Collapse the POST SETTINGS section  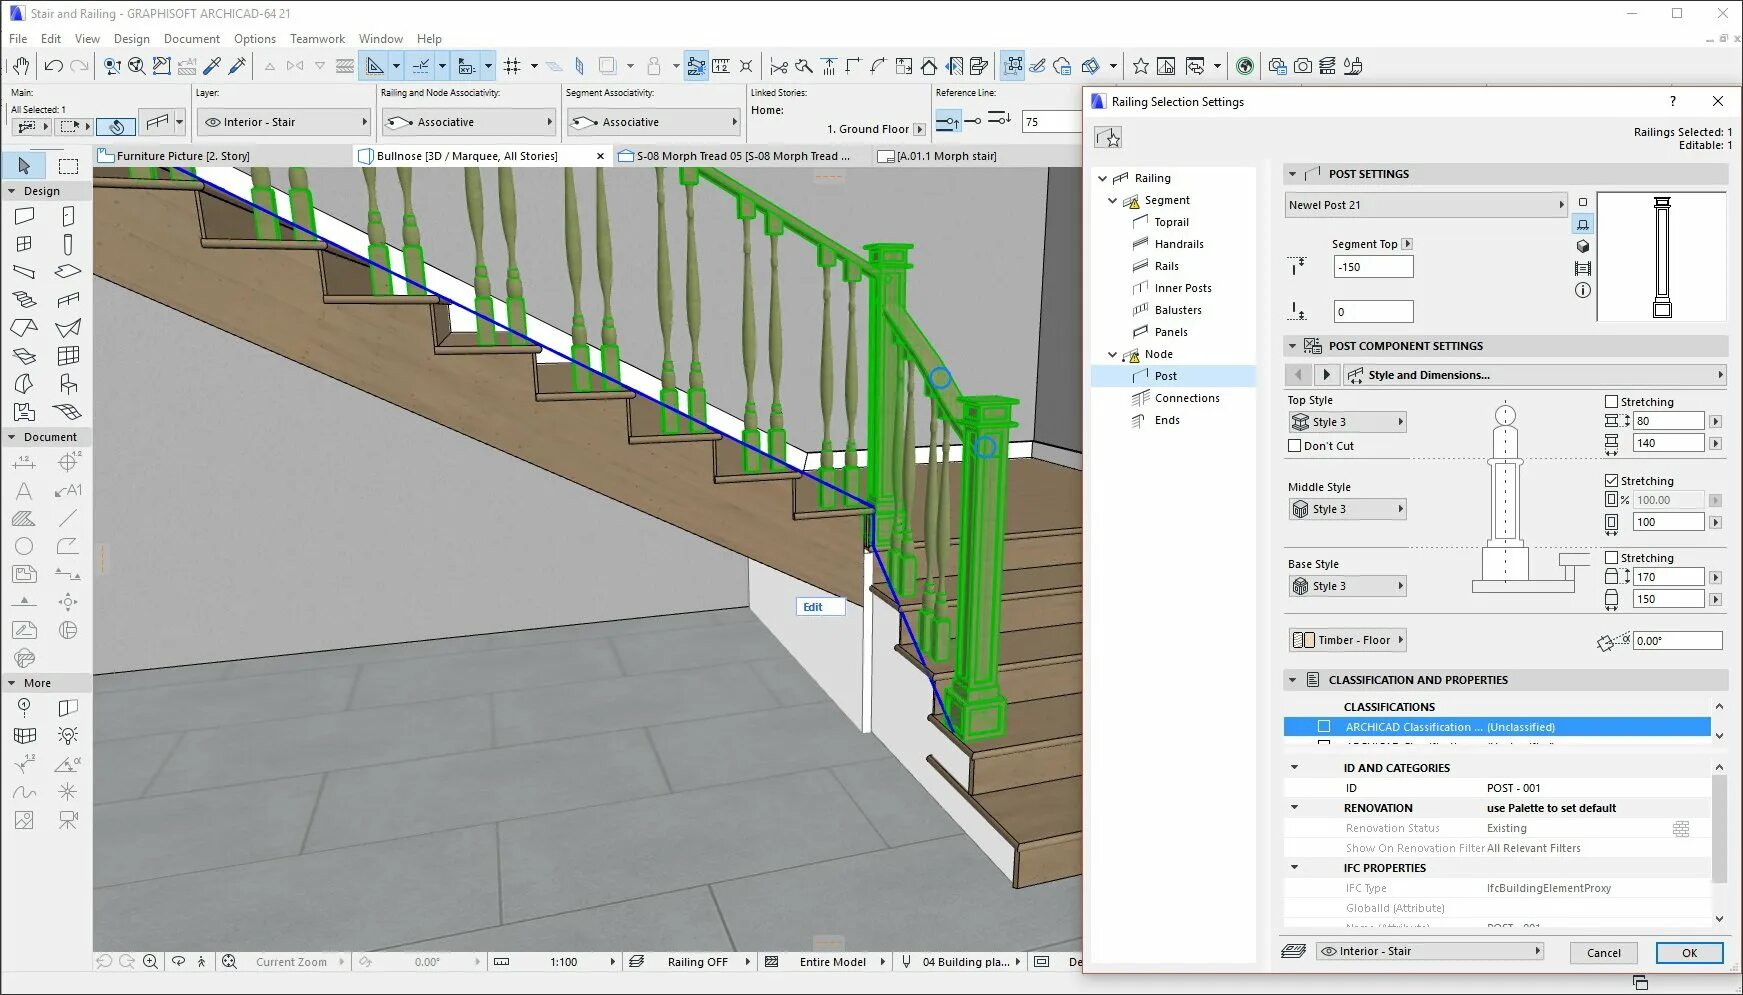[1292, 174]
